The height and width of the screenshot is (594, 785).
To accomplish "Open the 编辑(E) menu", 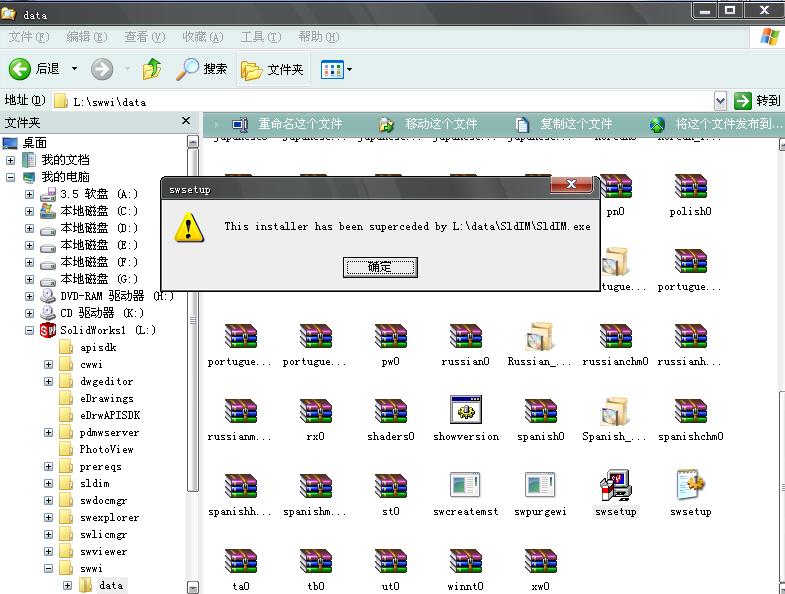I will (87, 37).
